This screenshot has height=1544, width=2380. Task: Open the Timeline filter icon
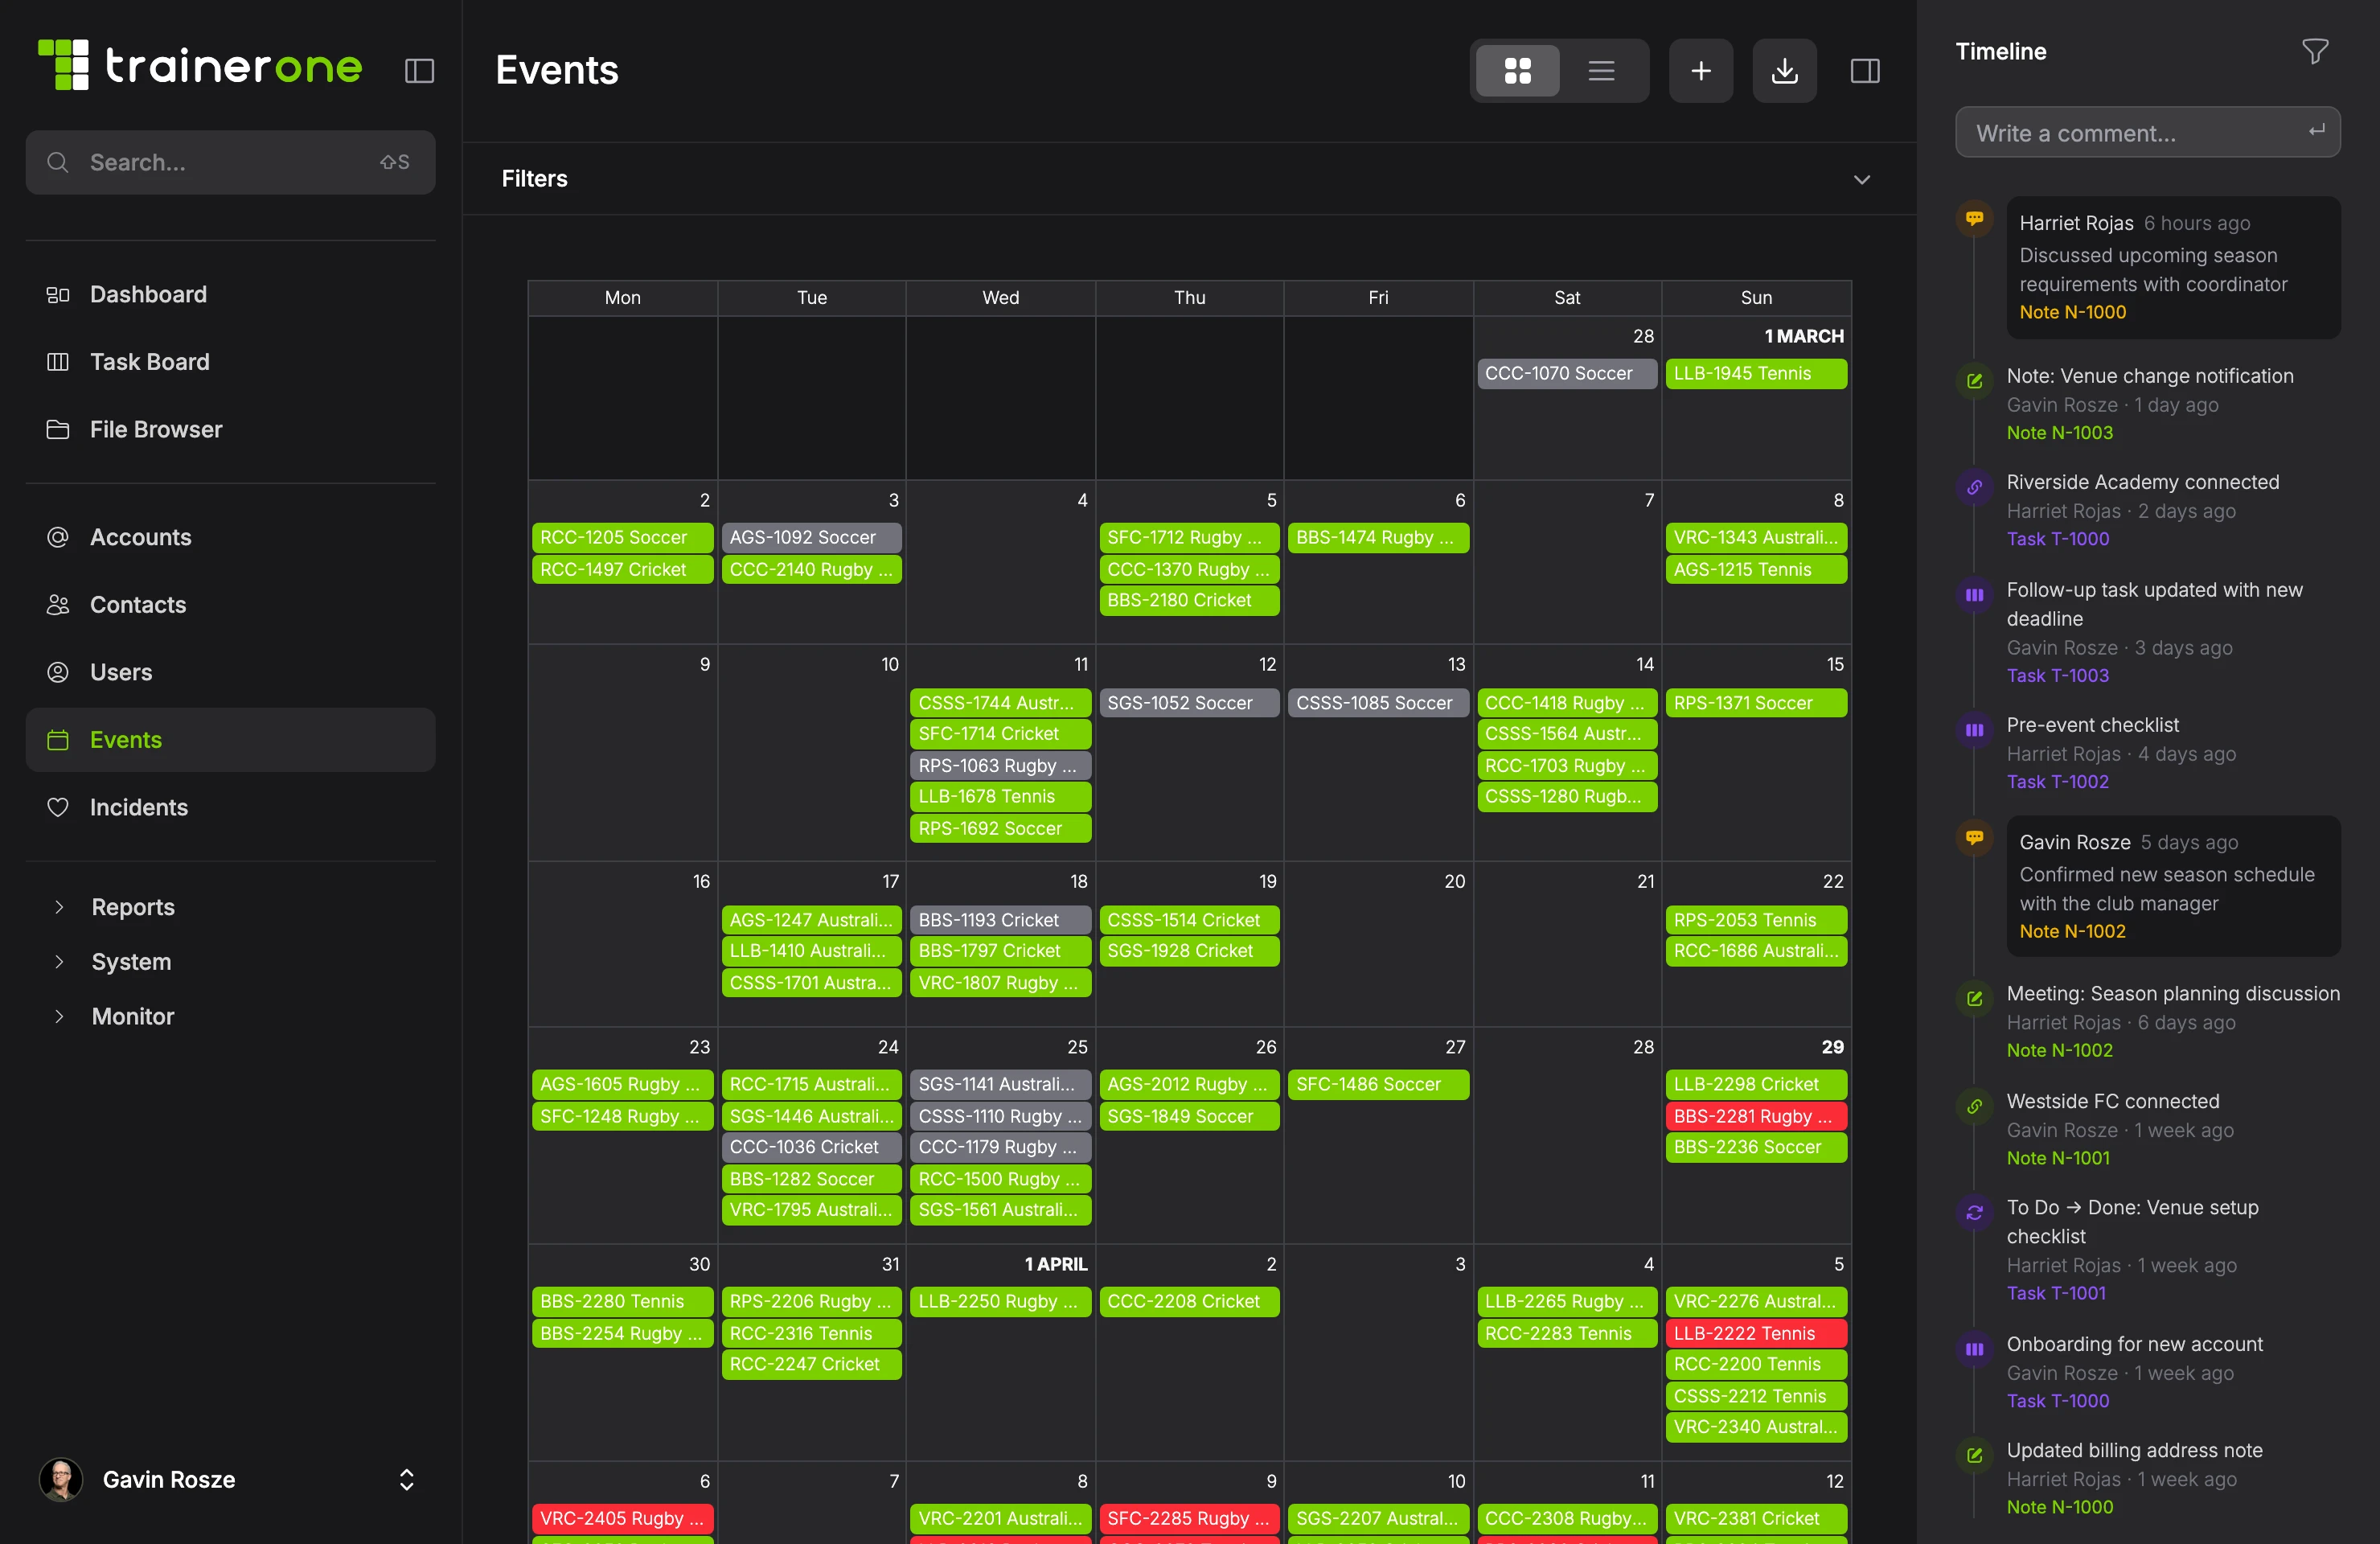2315,51
